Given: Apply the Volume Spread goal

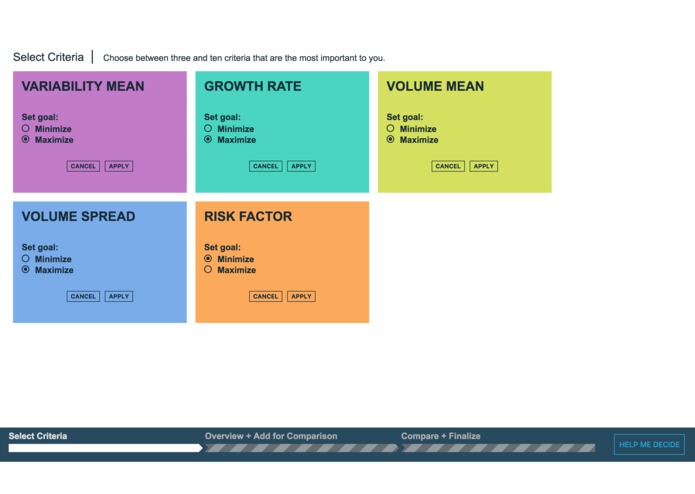Looking at the screenshot, I should point(119,296).
